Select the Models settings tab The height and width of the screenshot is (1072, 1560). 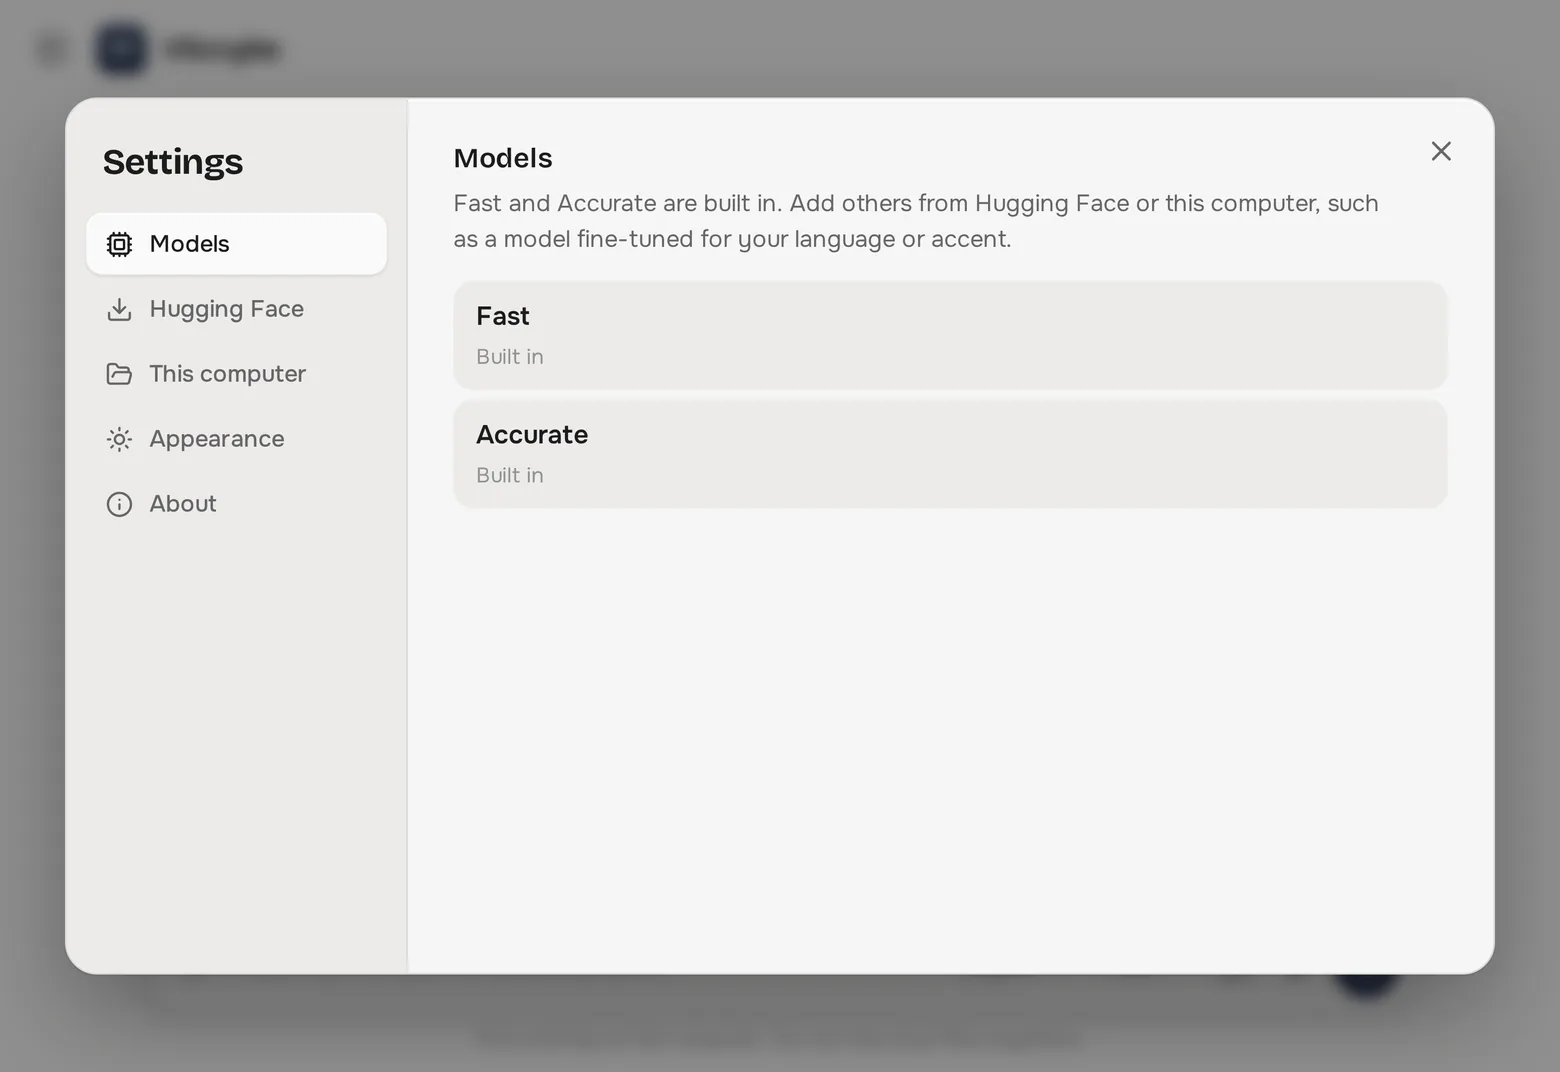pos(236,244)
